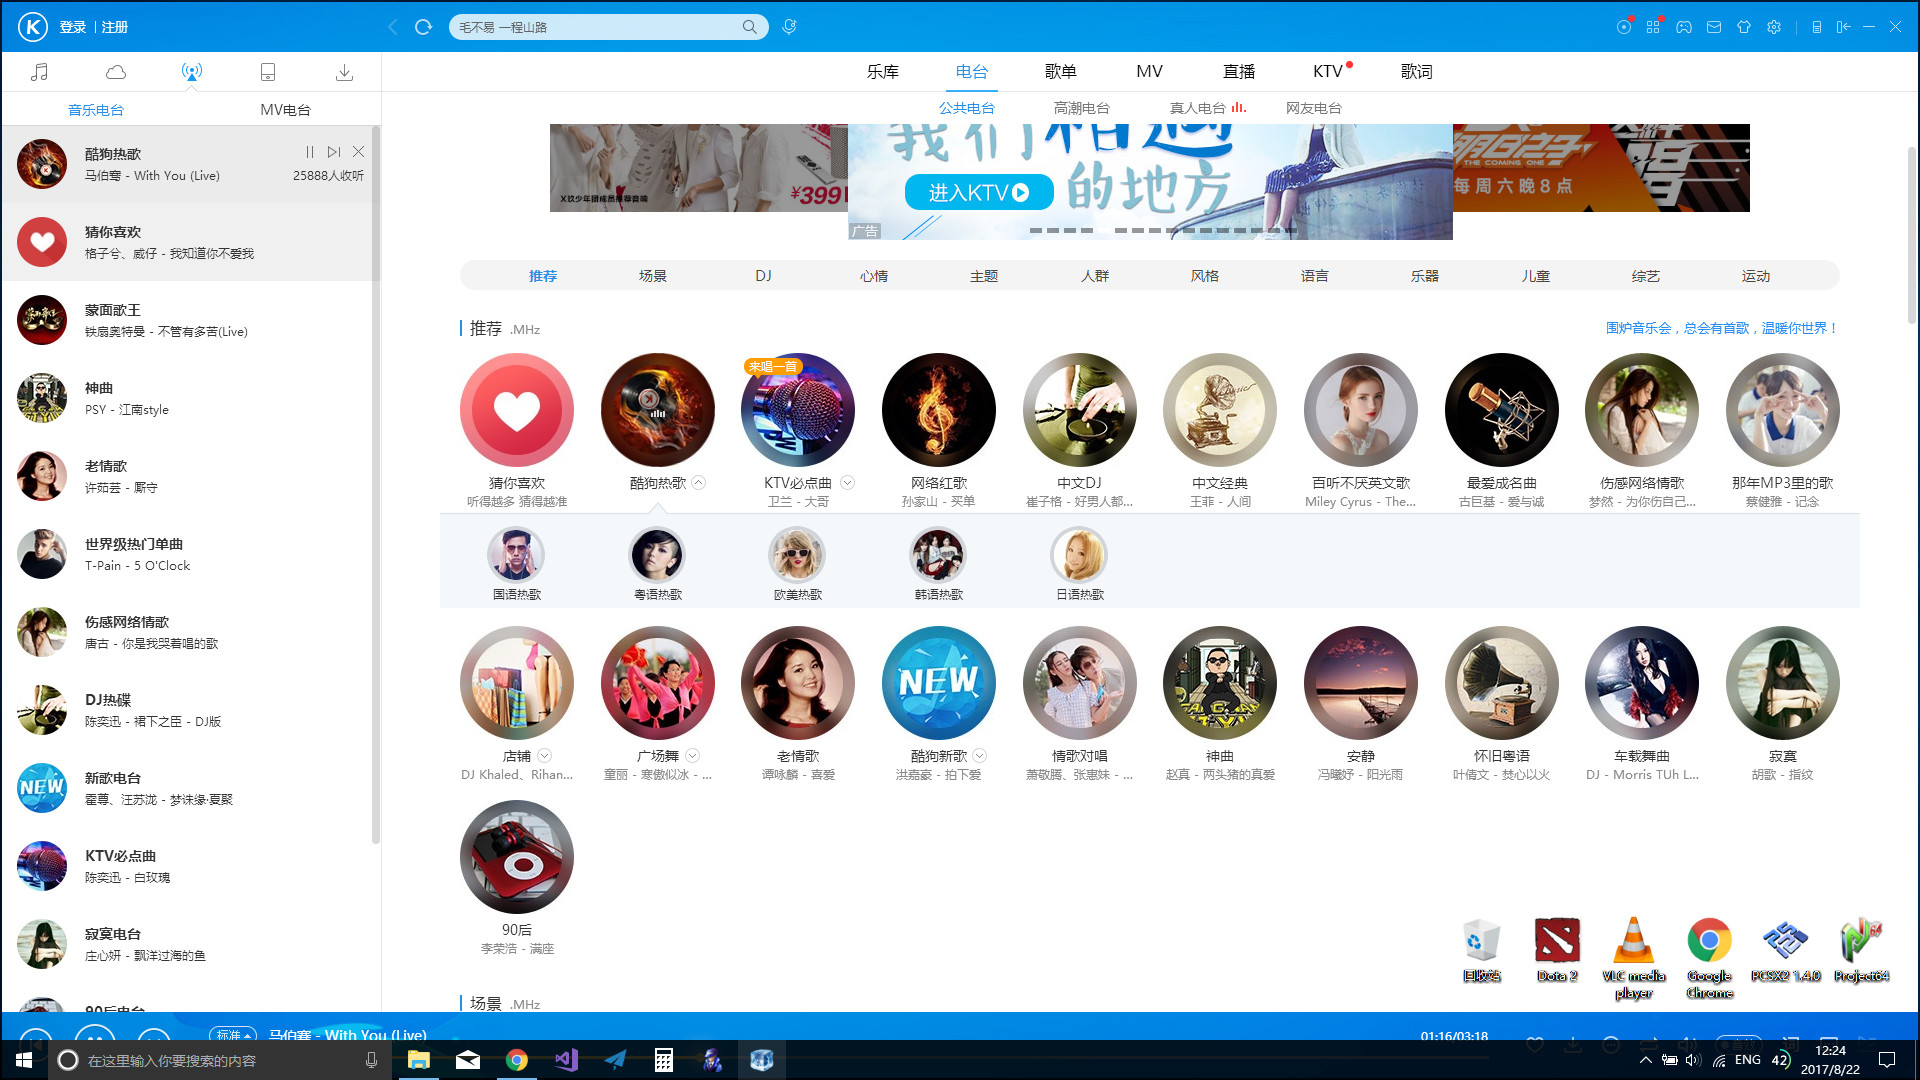Open the game center gamepad icon
This screenshot has height=1080, width=1920.
tap(1684, 27)
